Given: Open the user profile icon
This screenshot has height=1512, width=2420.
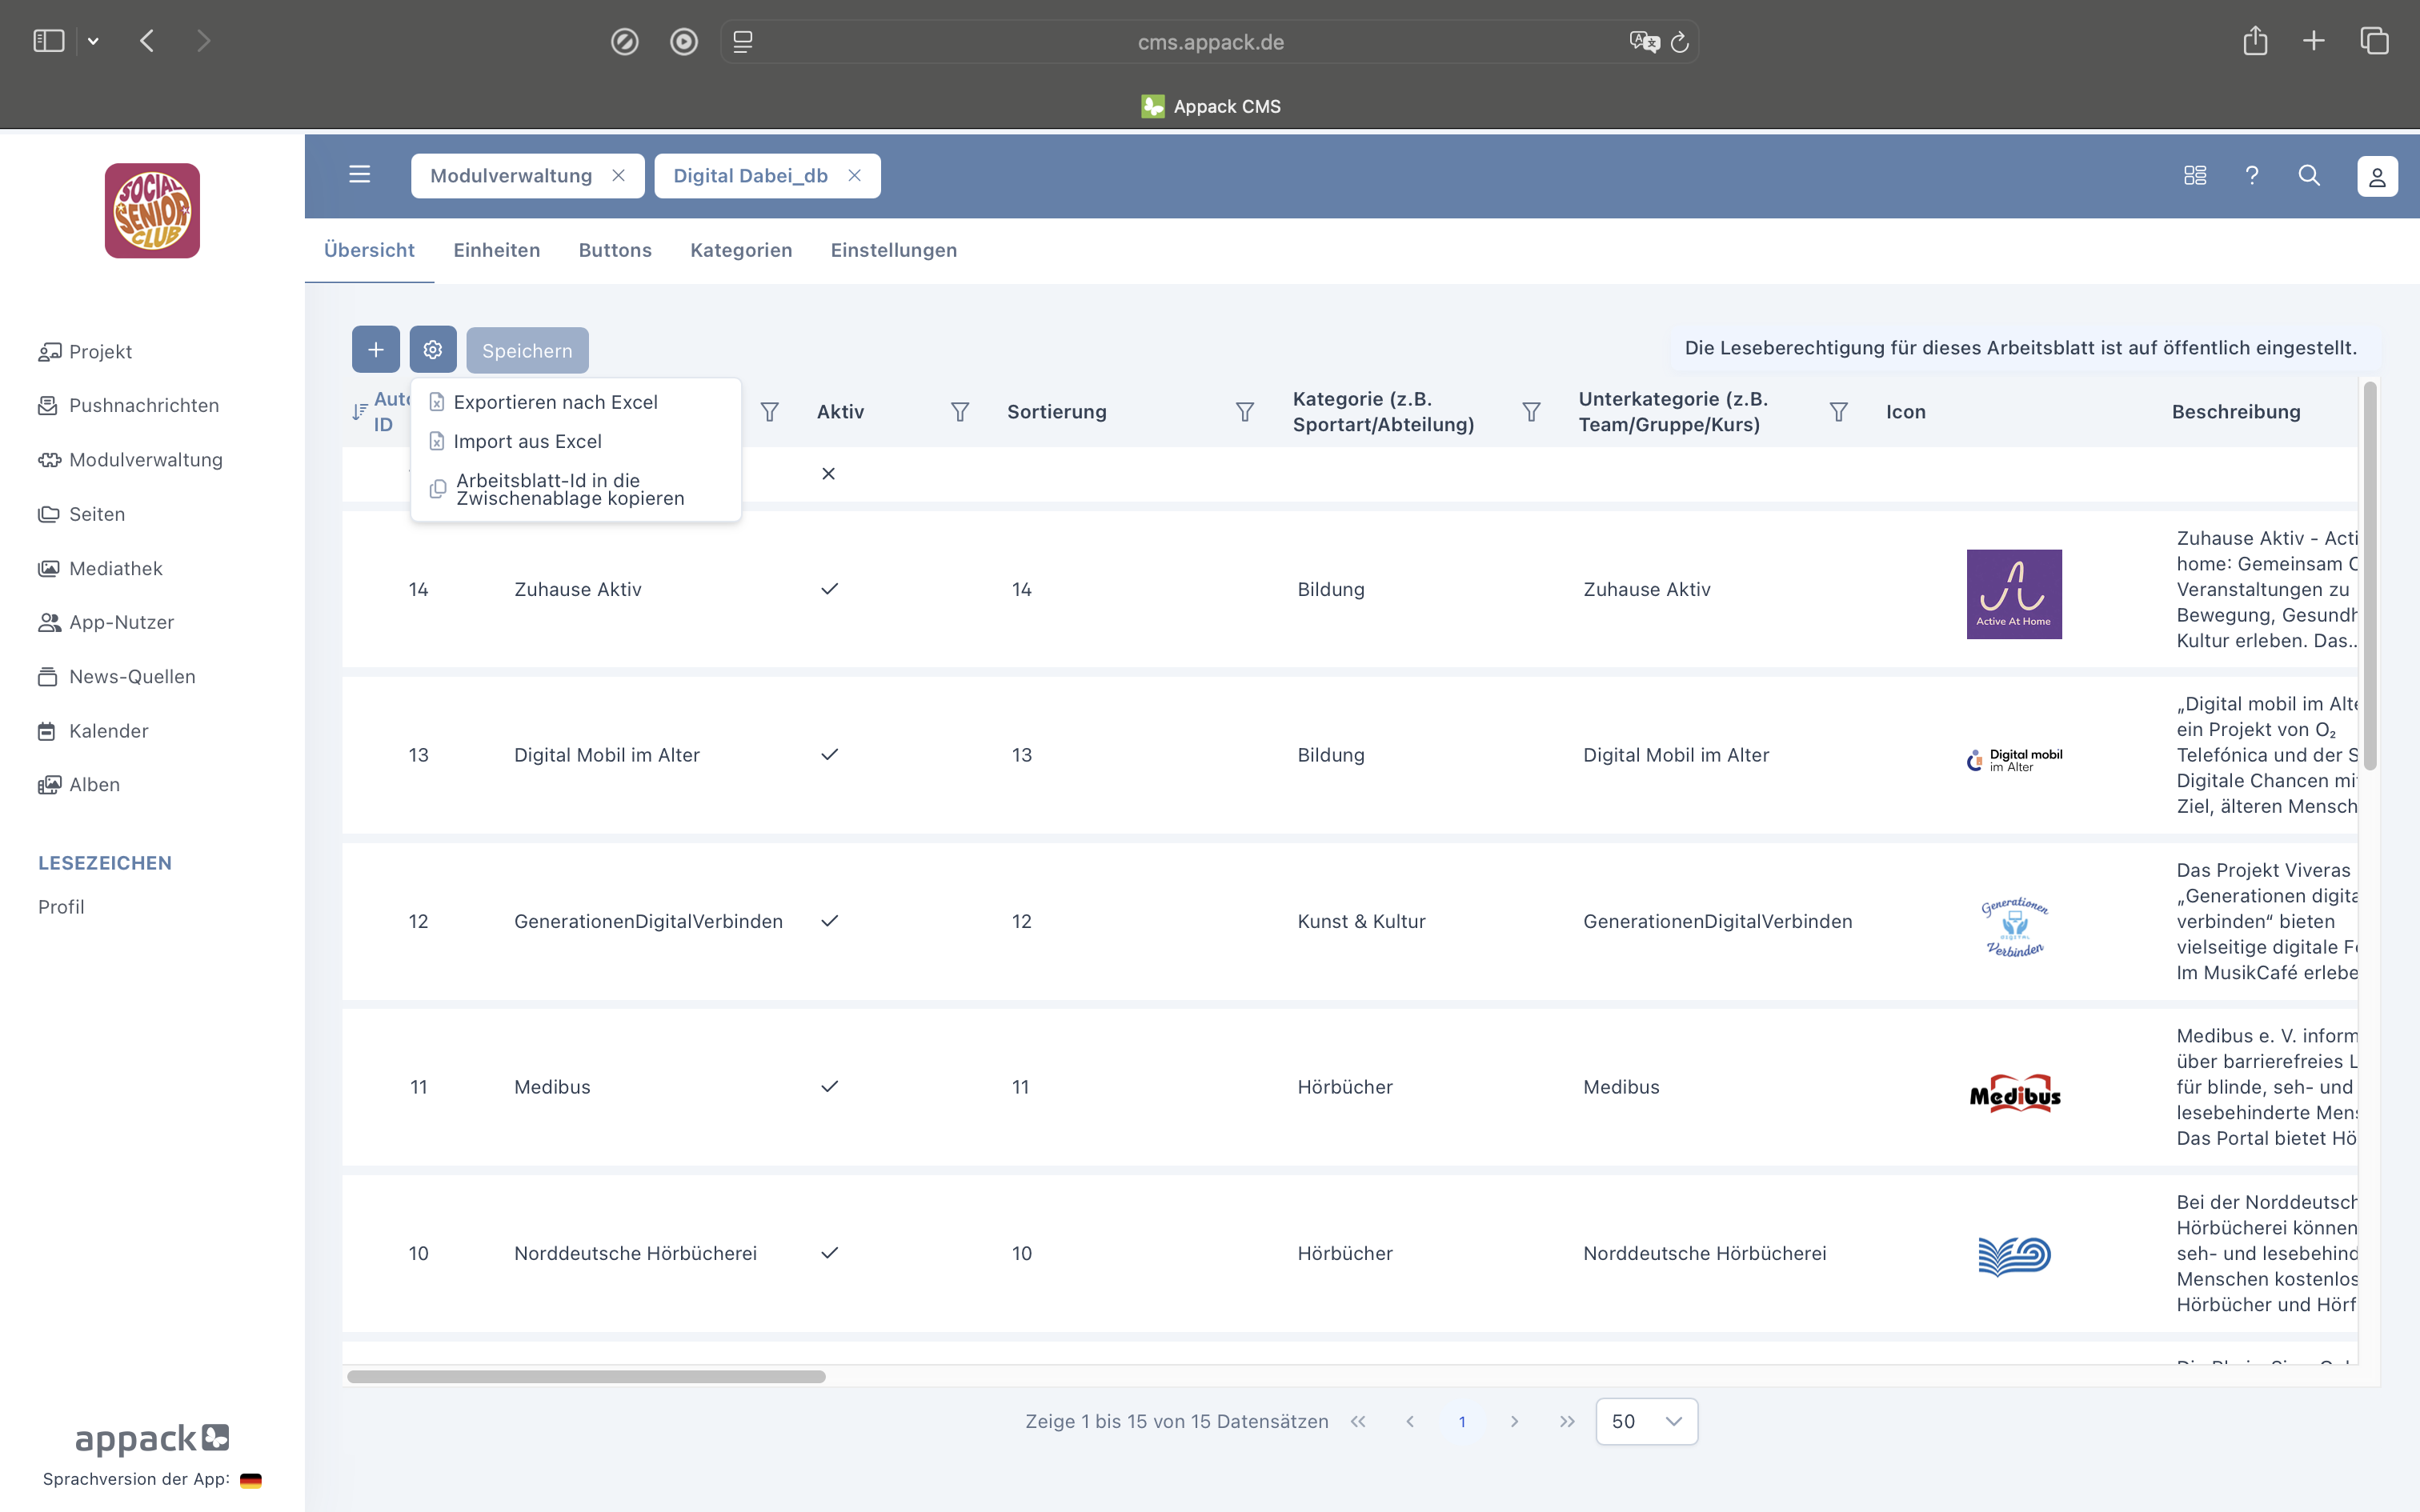Looking at the screenshot, I should coord(2377,176).
